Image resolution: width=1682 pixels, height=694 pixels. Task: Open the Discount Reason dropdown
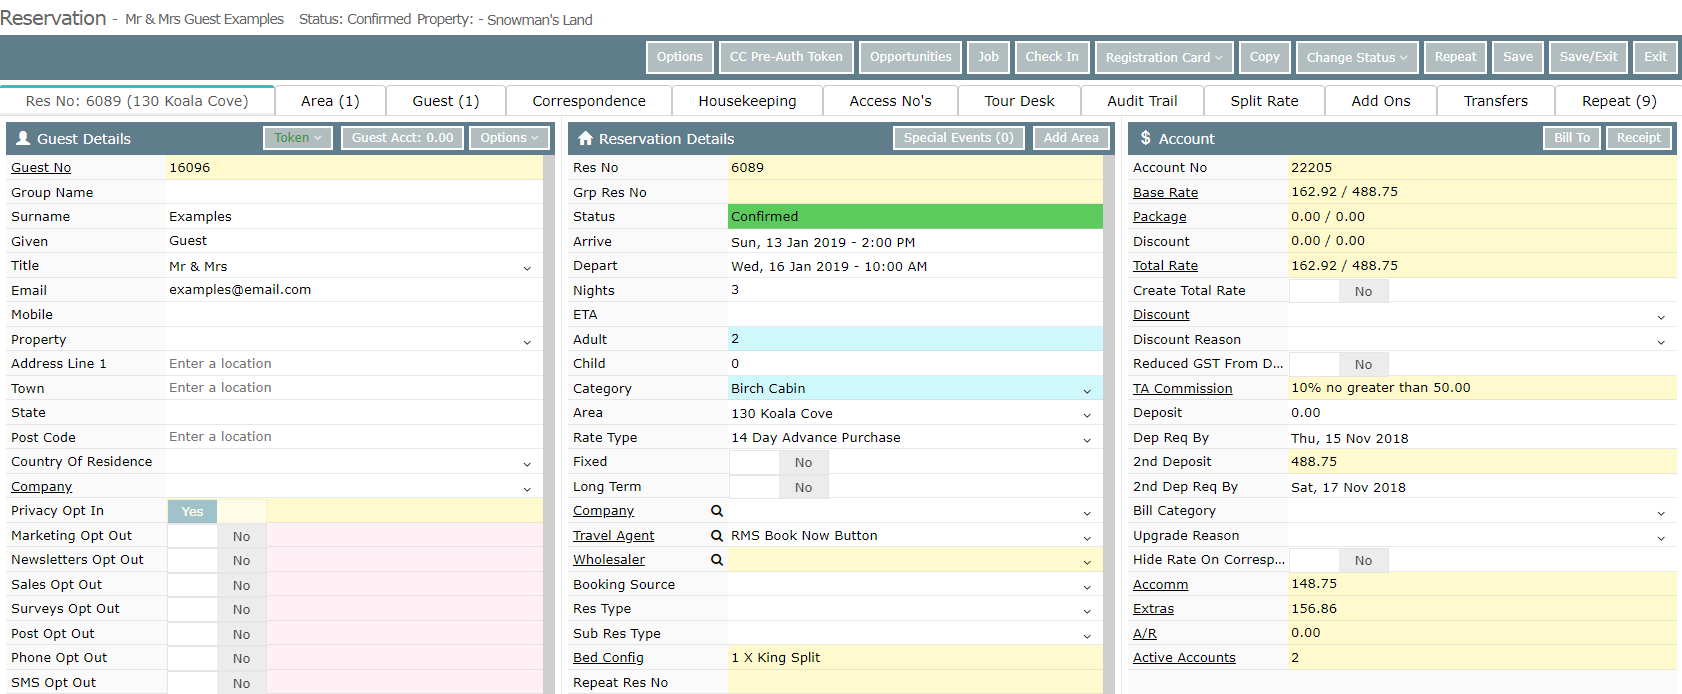click(1661, 341)
